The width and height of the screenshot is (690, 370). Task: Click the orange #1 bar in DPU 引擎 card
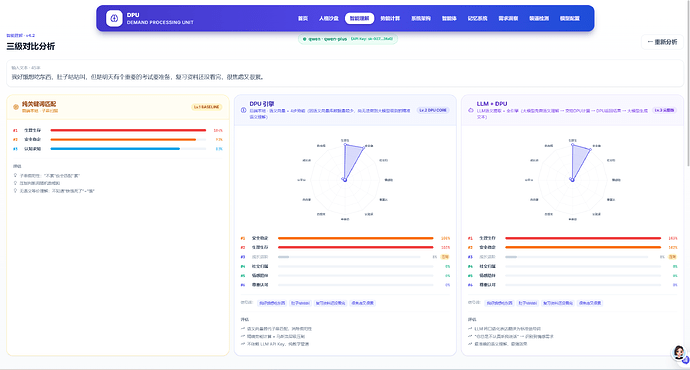pos(356,238)
